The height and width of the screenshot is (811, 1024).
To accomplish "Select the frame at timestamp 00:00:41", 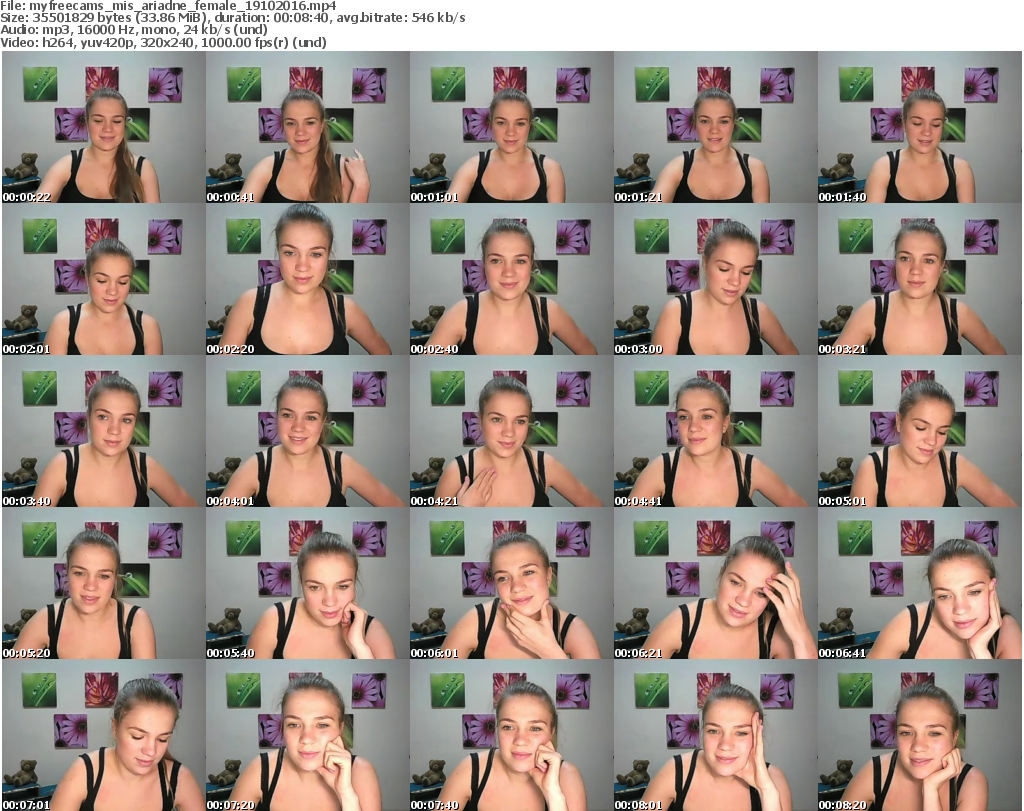I will click(x=306, y=128).
